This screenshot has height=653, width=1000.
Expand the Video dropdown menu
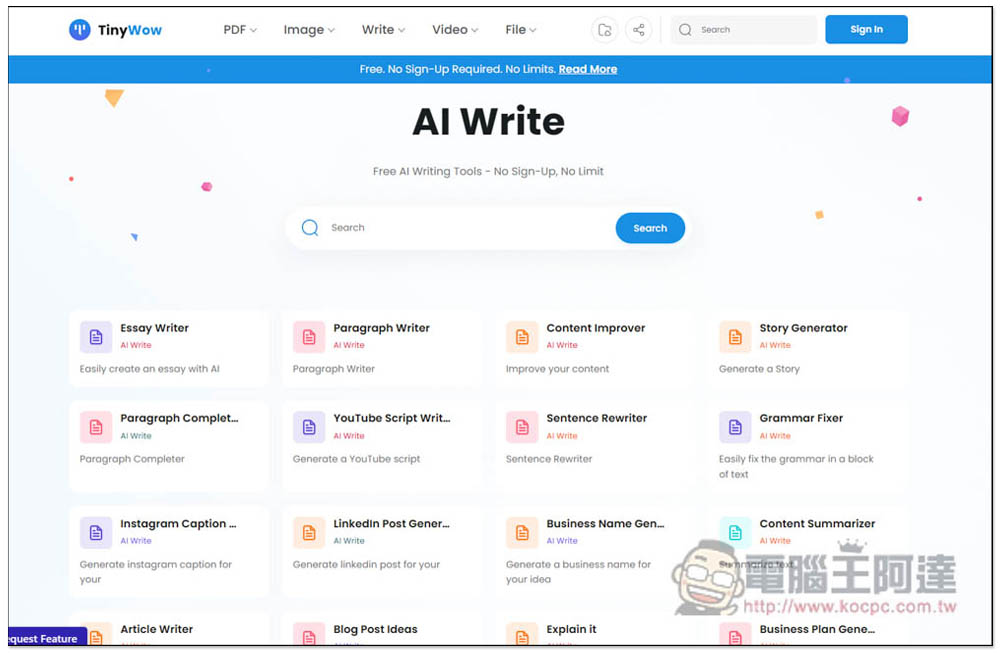(x=455, y=30)
